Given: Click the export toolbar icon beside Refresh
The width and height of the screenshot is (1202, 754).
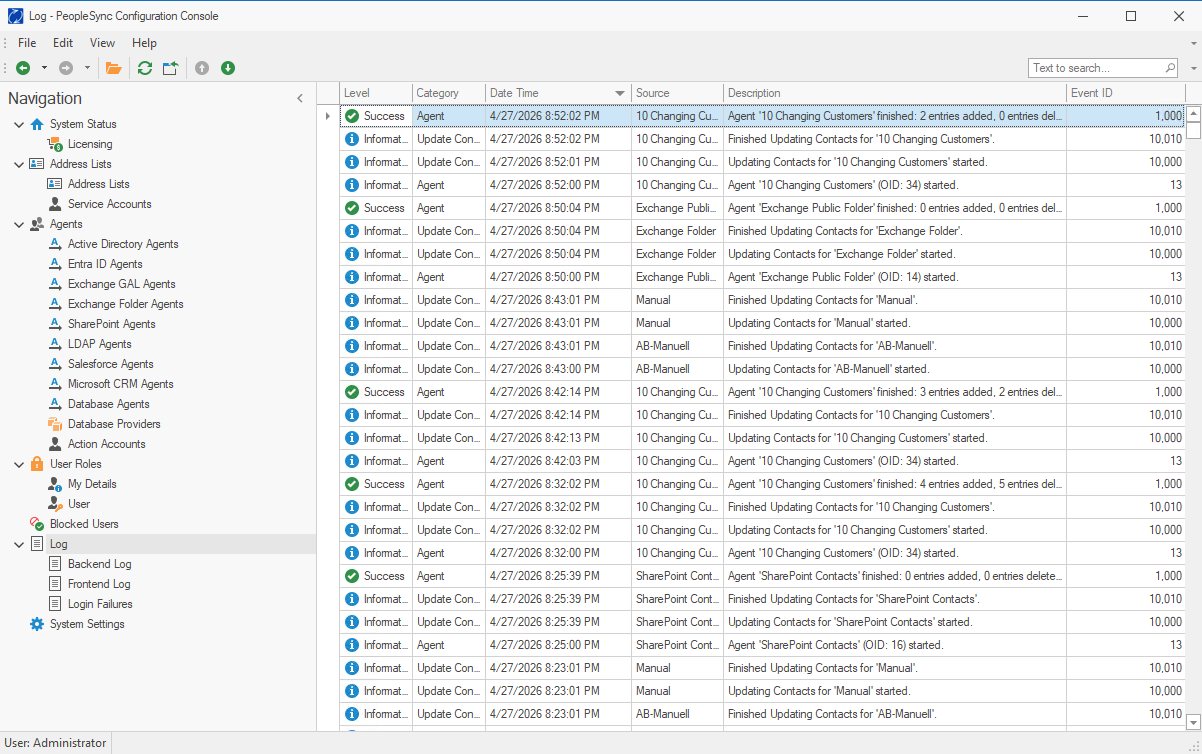Looking at the screenshot, I should [171, 68].
